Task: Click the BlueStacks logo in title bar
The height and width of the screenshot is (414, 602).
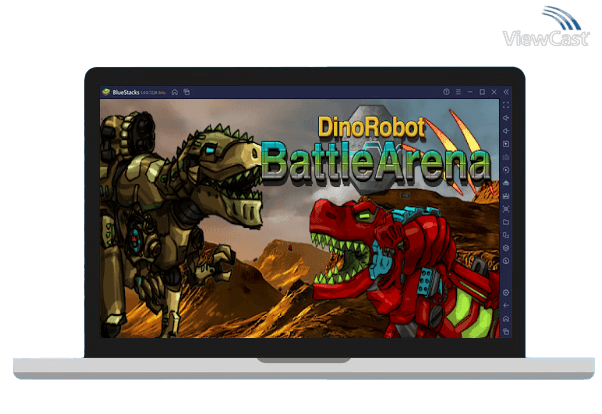Action: (106, 92)
